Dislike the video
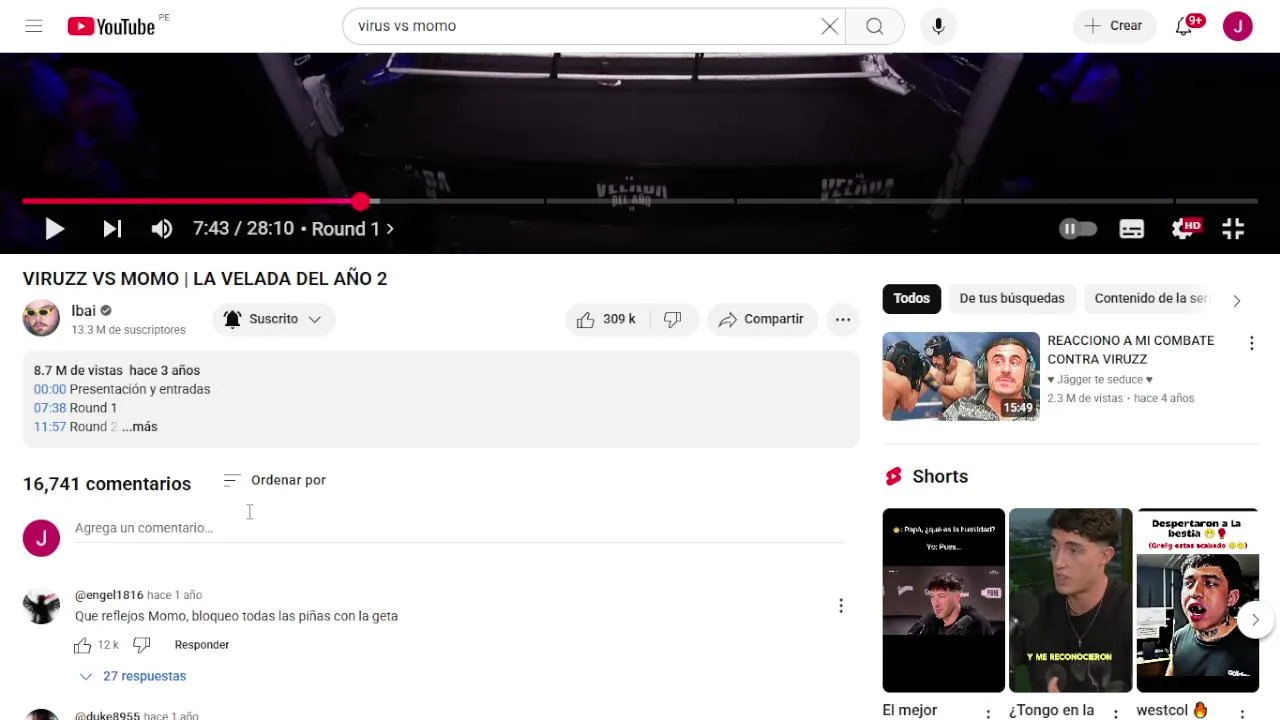 point(673,319)
